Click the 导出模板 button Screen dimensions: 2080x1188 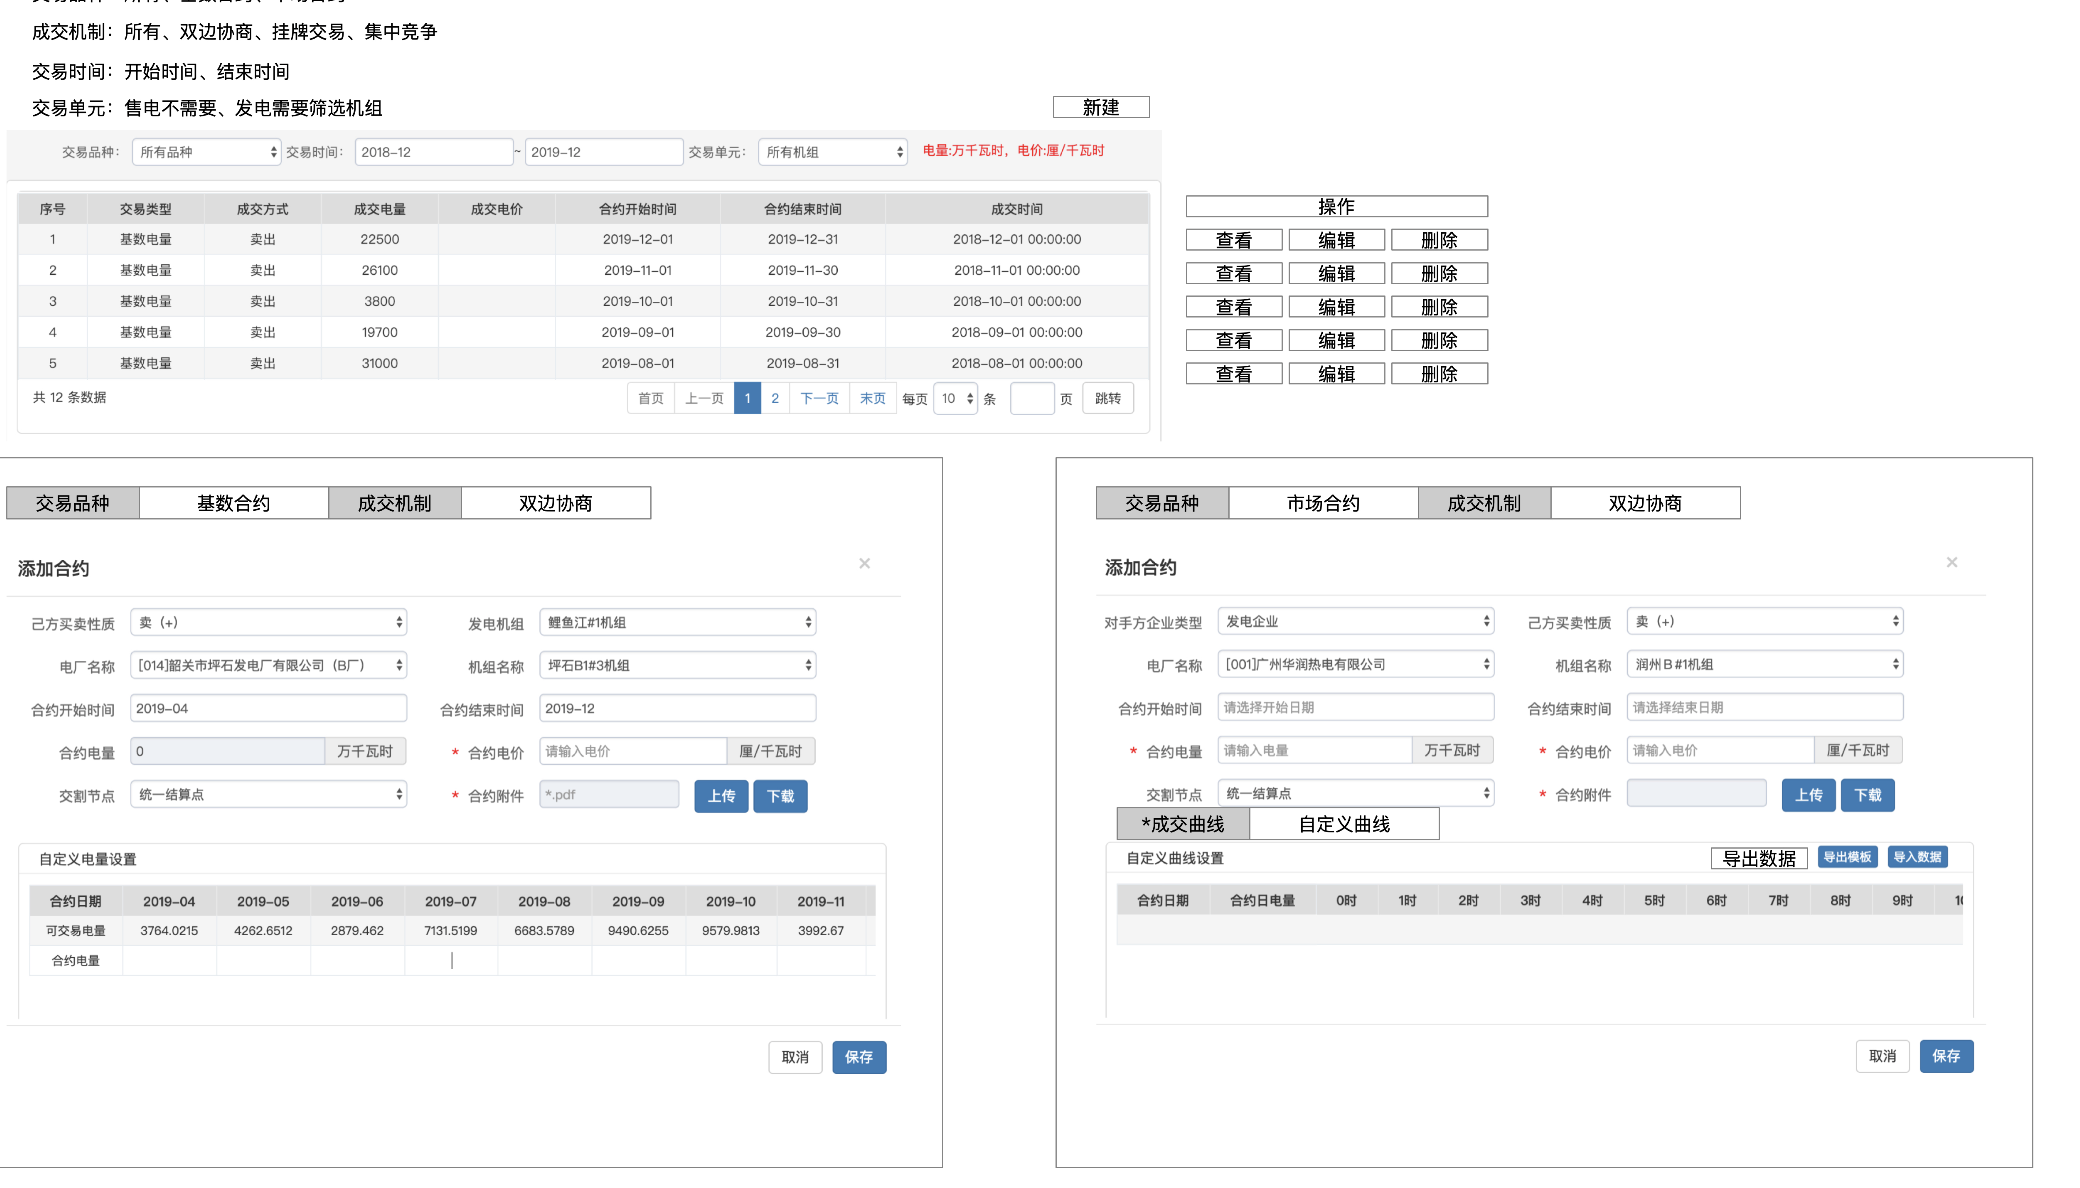[1847, 857]
